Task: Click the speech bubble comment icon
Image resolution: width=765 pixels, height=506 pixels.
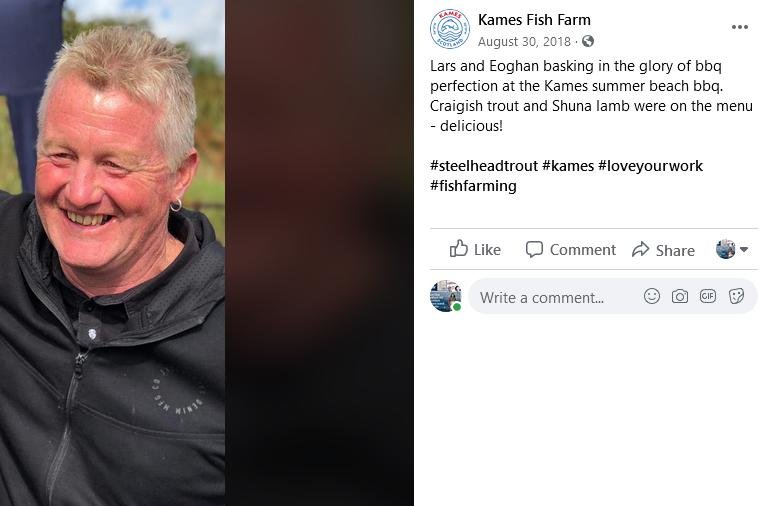Action: tap(534, 249)
